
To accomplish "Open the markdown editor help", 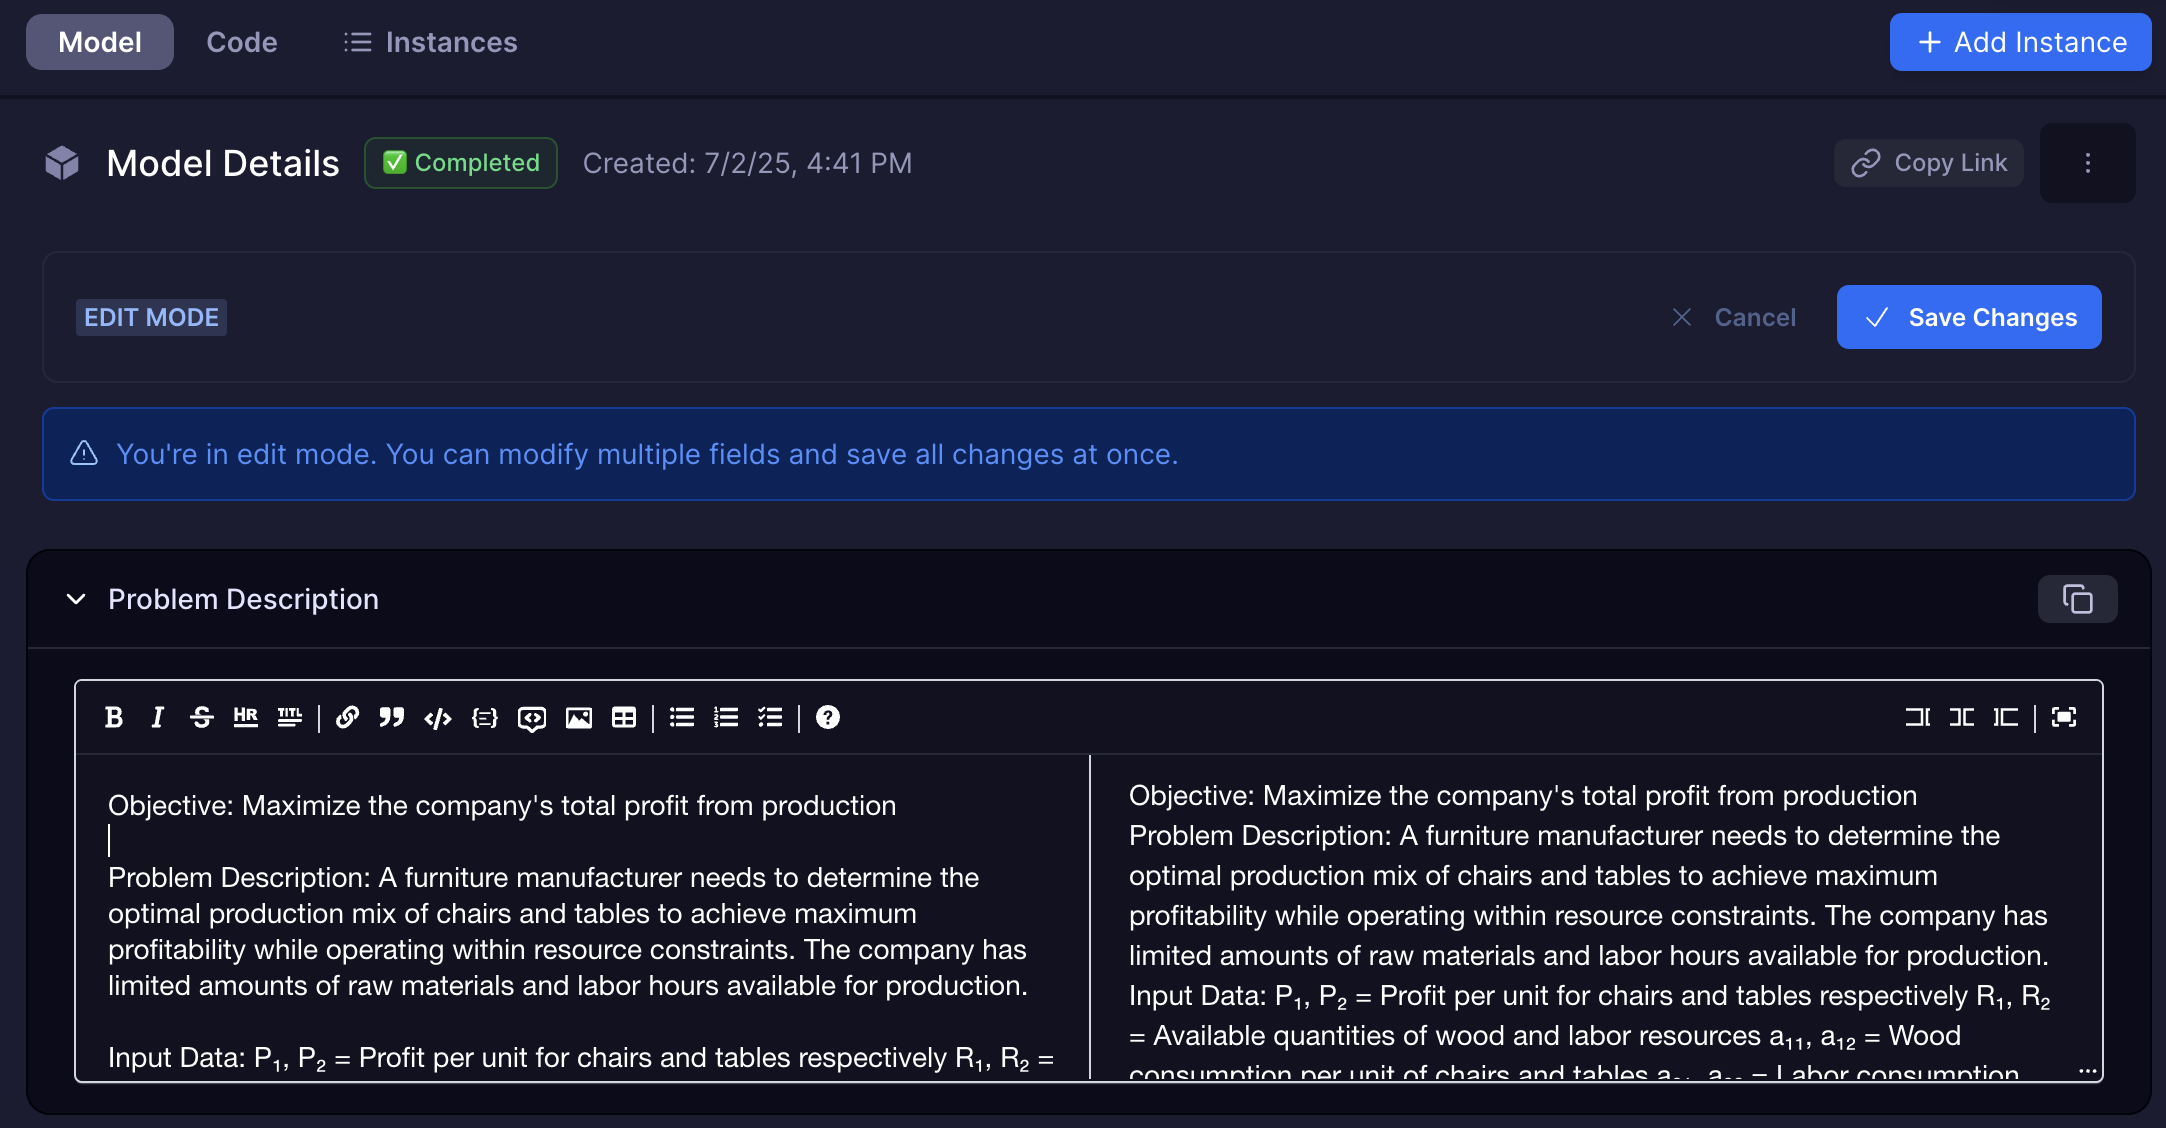I will (x=827, y=717).
